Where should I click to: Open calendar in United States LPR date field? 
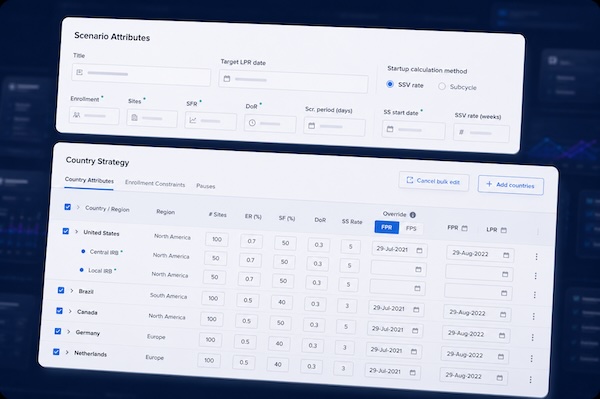pyautogui.click(x=506, y=255)
